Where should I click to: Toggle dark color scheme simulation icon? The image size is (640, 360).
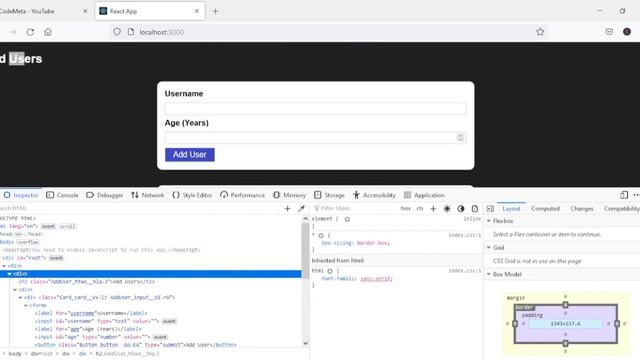pyautogui.click(x=461, y=209)
